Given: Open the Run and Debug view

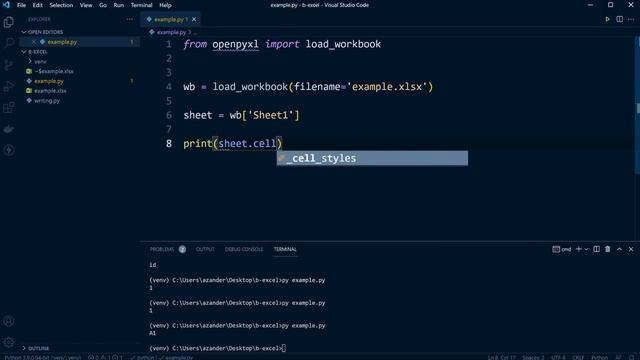Looking at the screenshot, I should (x=9, y=86).
